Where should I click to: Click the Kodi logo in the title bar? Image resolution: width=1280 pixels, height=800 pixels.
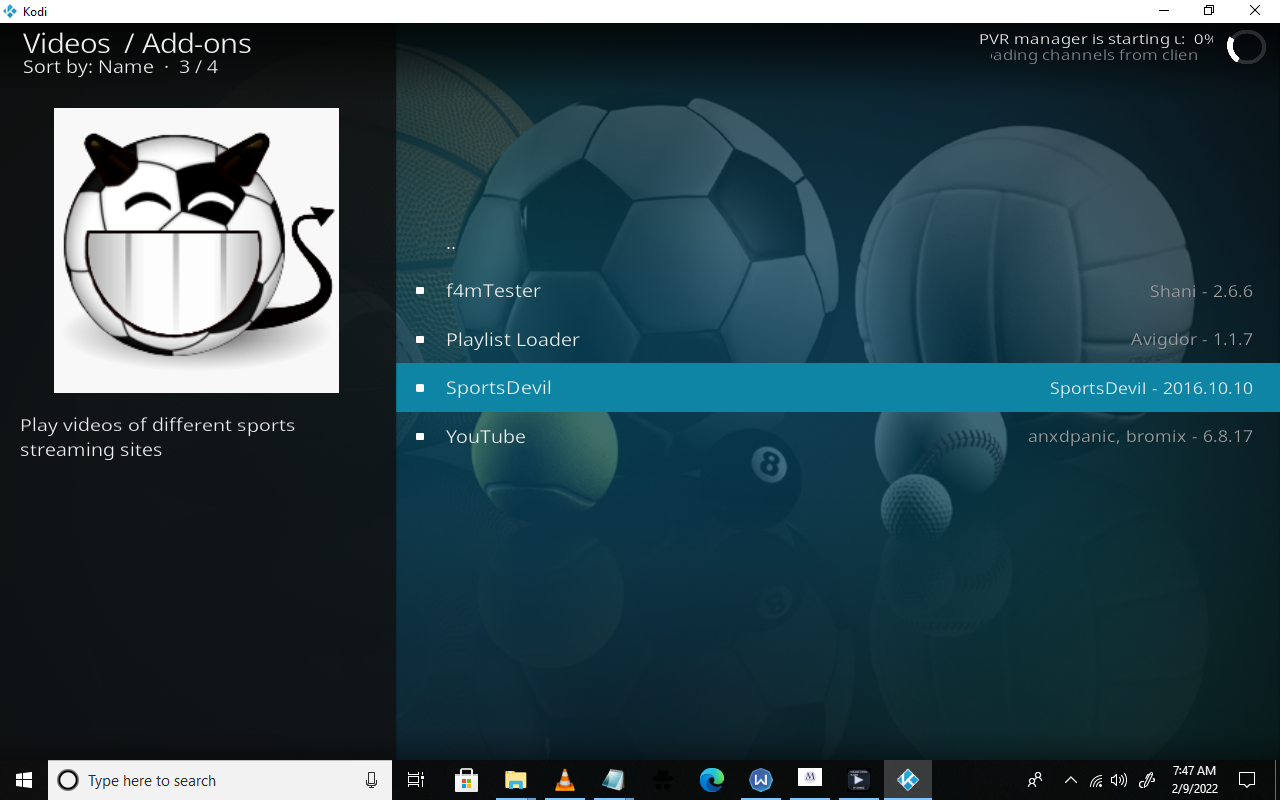click(x=10, y=11)
